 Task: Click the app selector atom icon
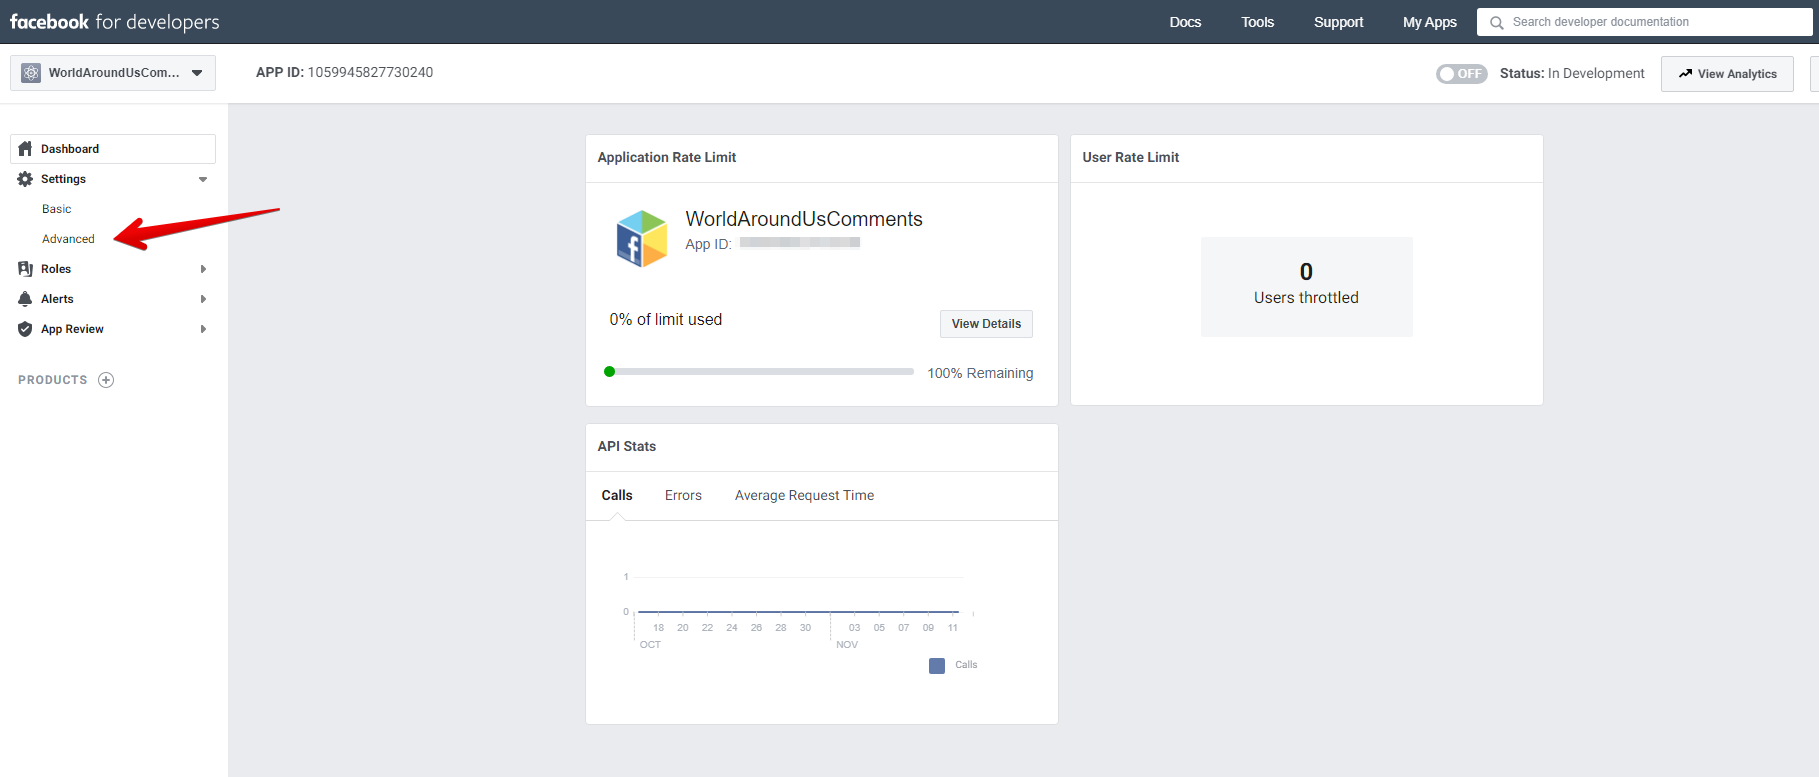coord(31,73)
